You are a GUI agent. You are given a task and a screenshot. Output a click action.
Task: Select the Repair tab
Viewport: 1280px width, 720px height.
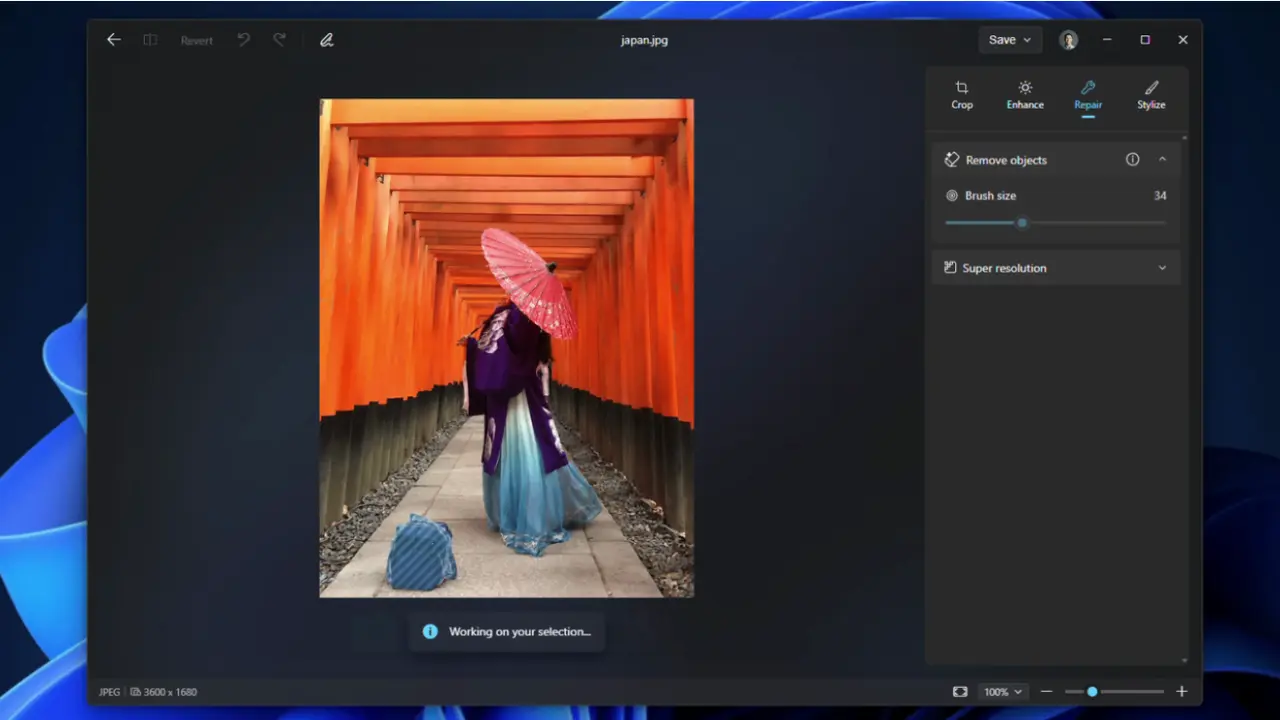pyautogui.click(x=1088, y=95)
